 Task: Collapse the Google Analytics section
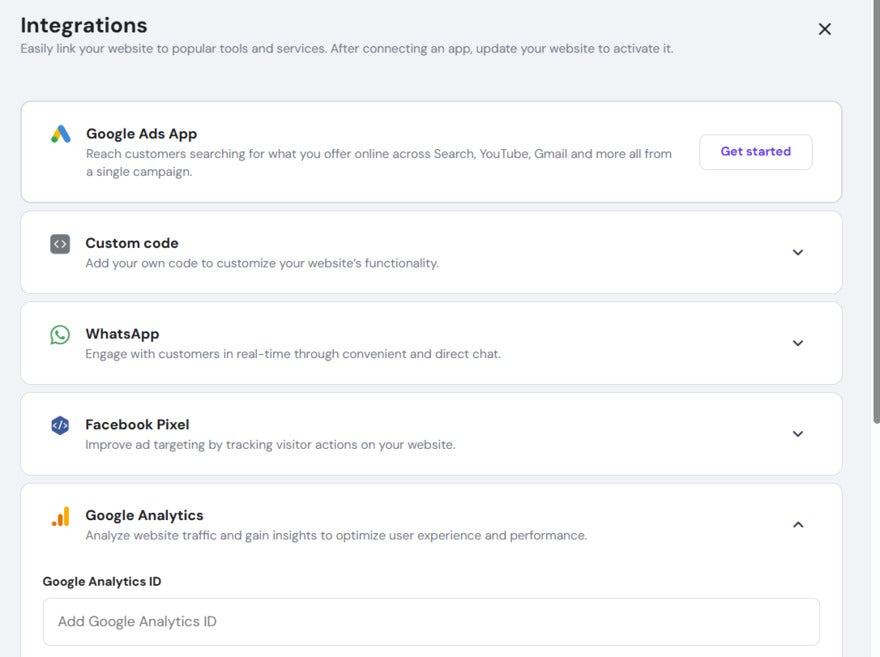point(798,525)
